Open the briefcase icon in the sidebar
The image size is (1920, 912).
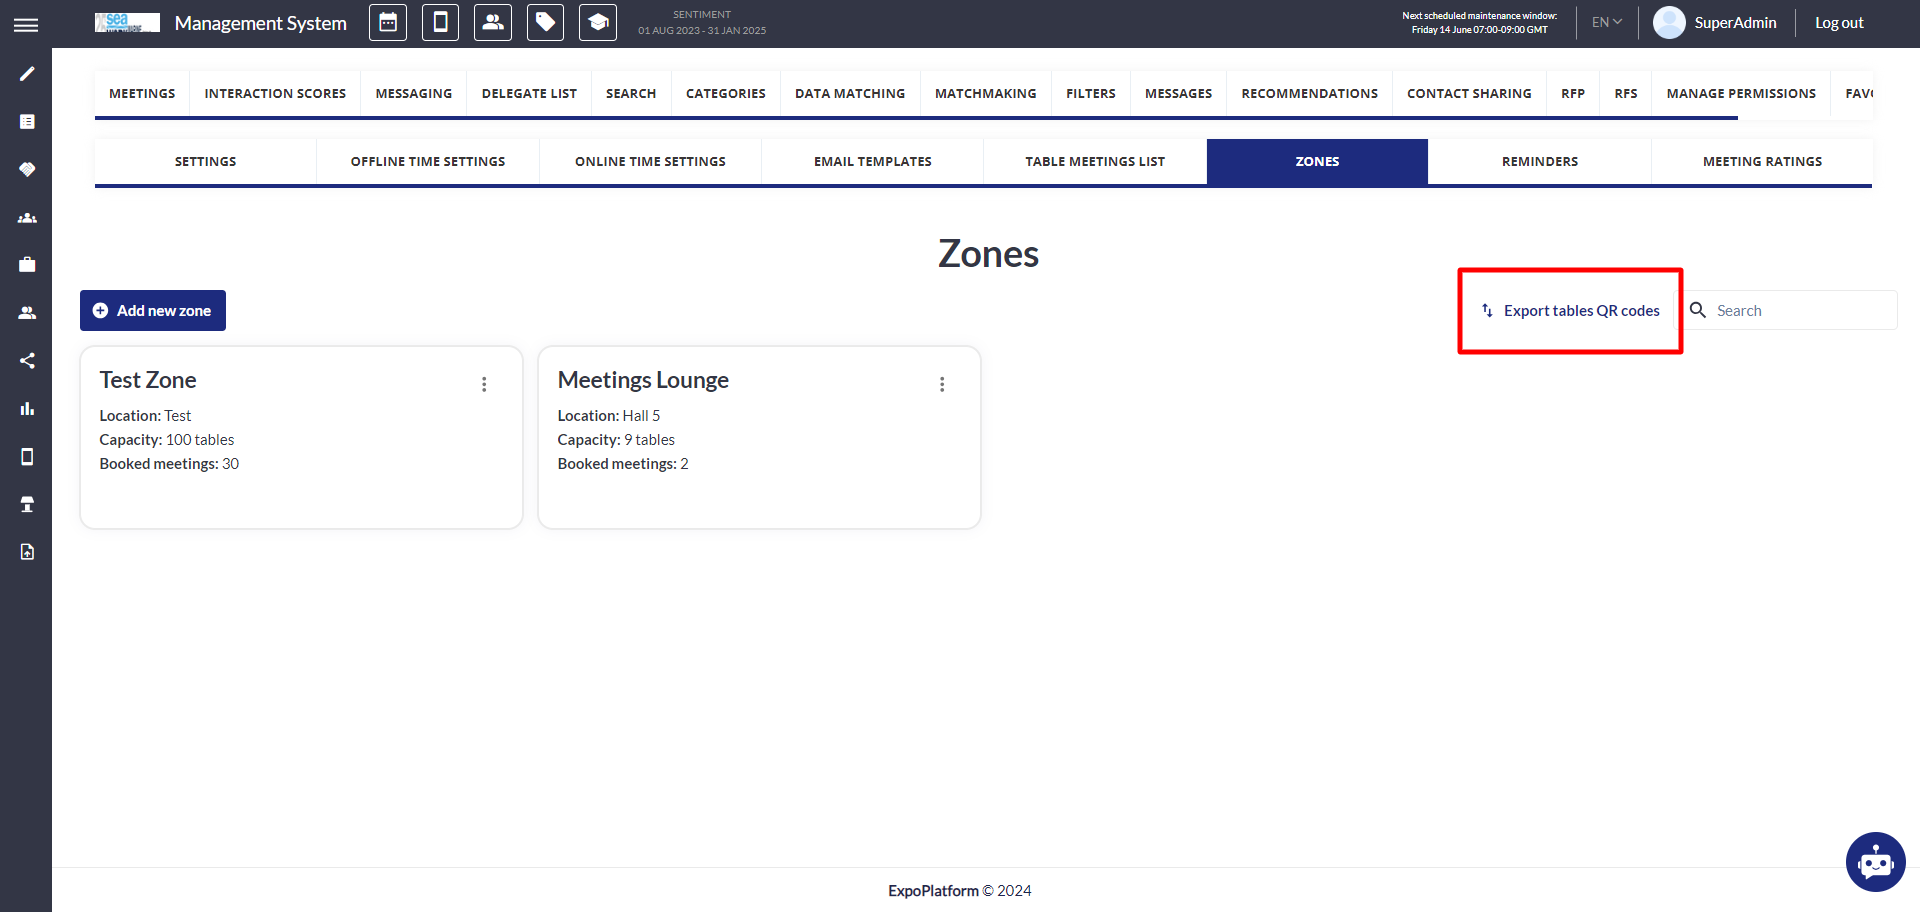point(27,265)
